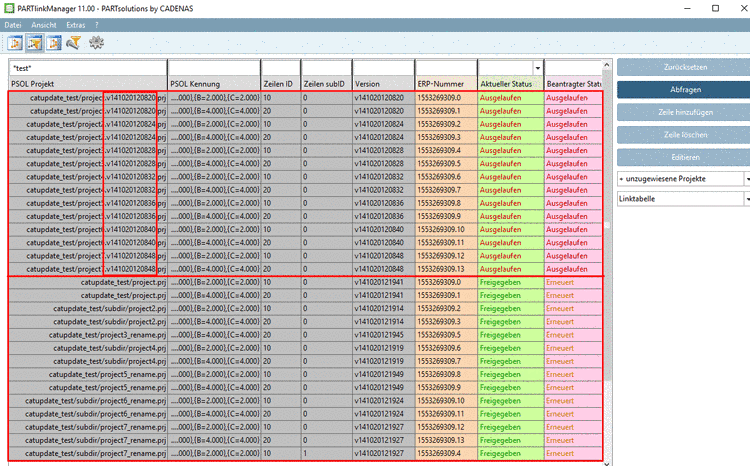The height and width of the screenshot is (466, 750).
Task: Select ERP-Nummer 1553269309.10 in Ausgelaufen row
Action: click(446, 230)
